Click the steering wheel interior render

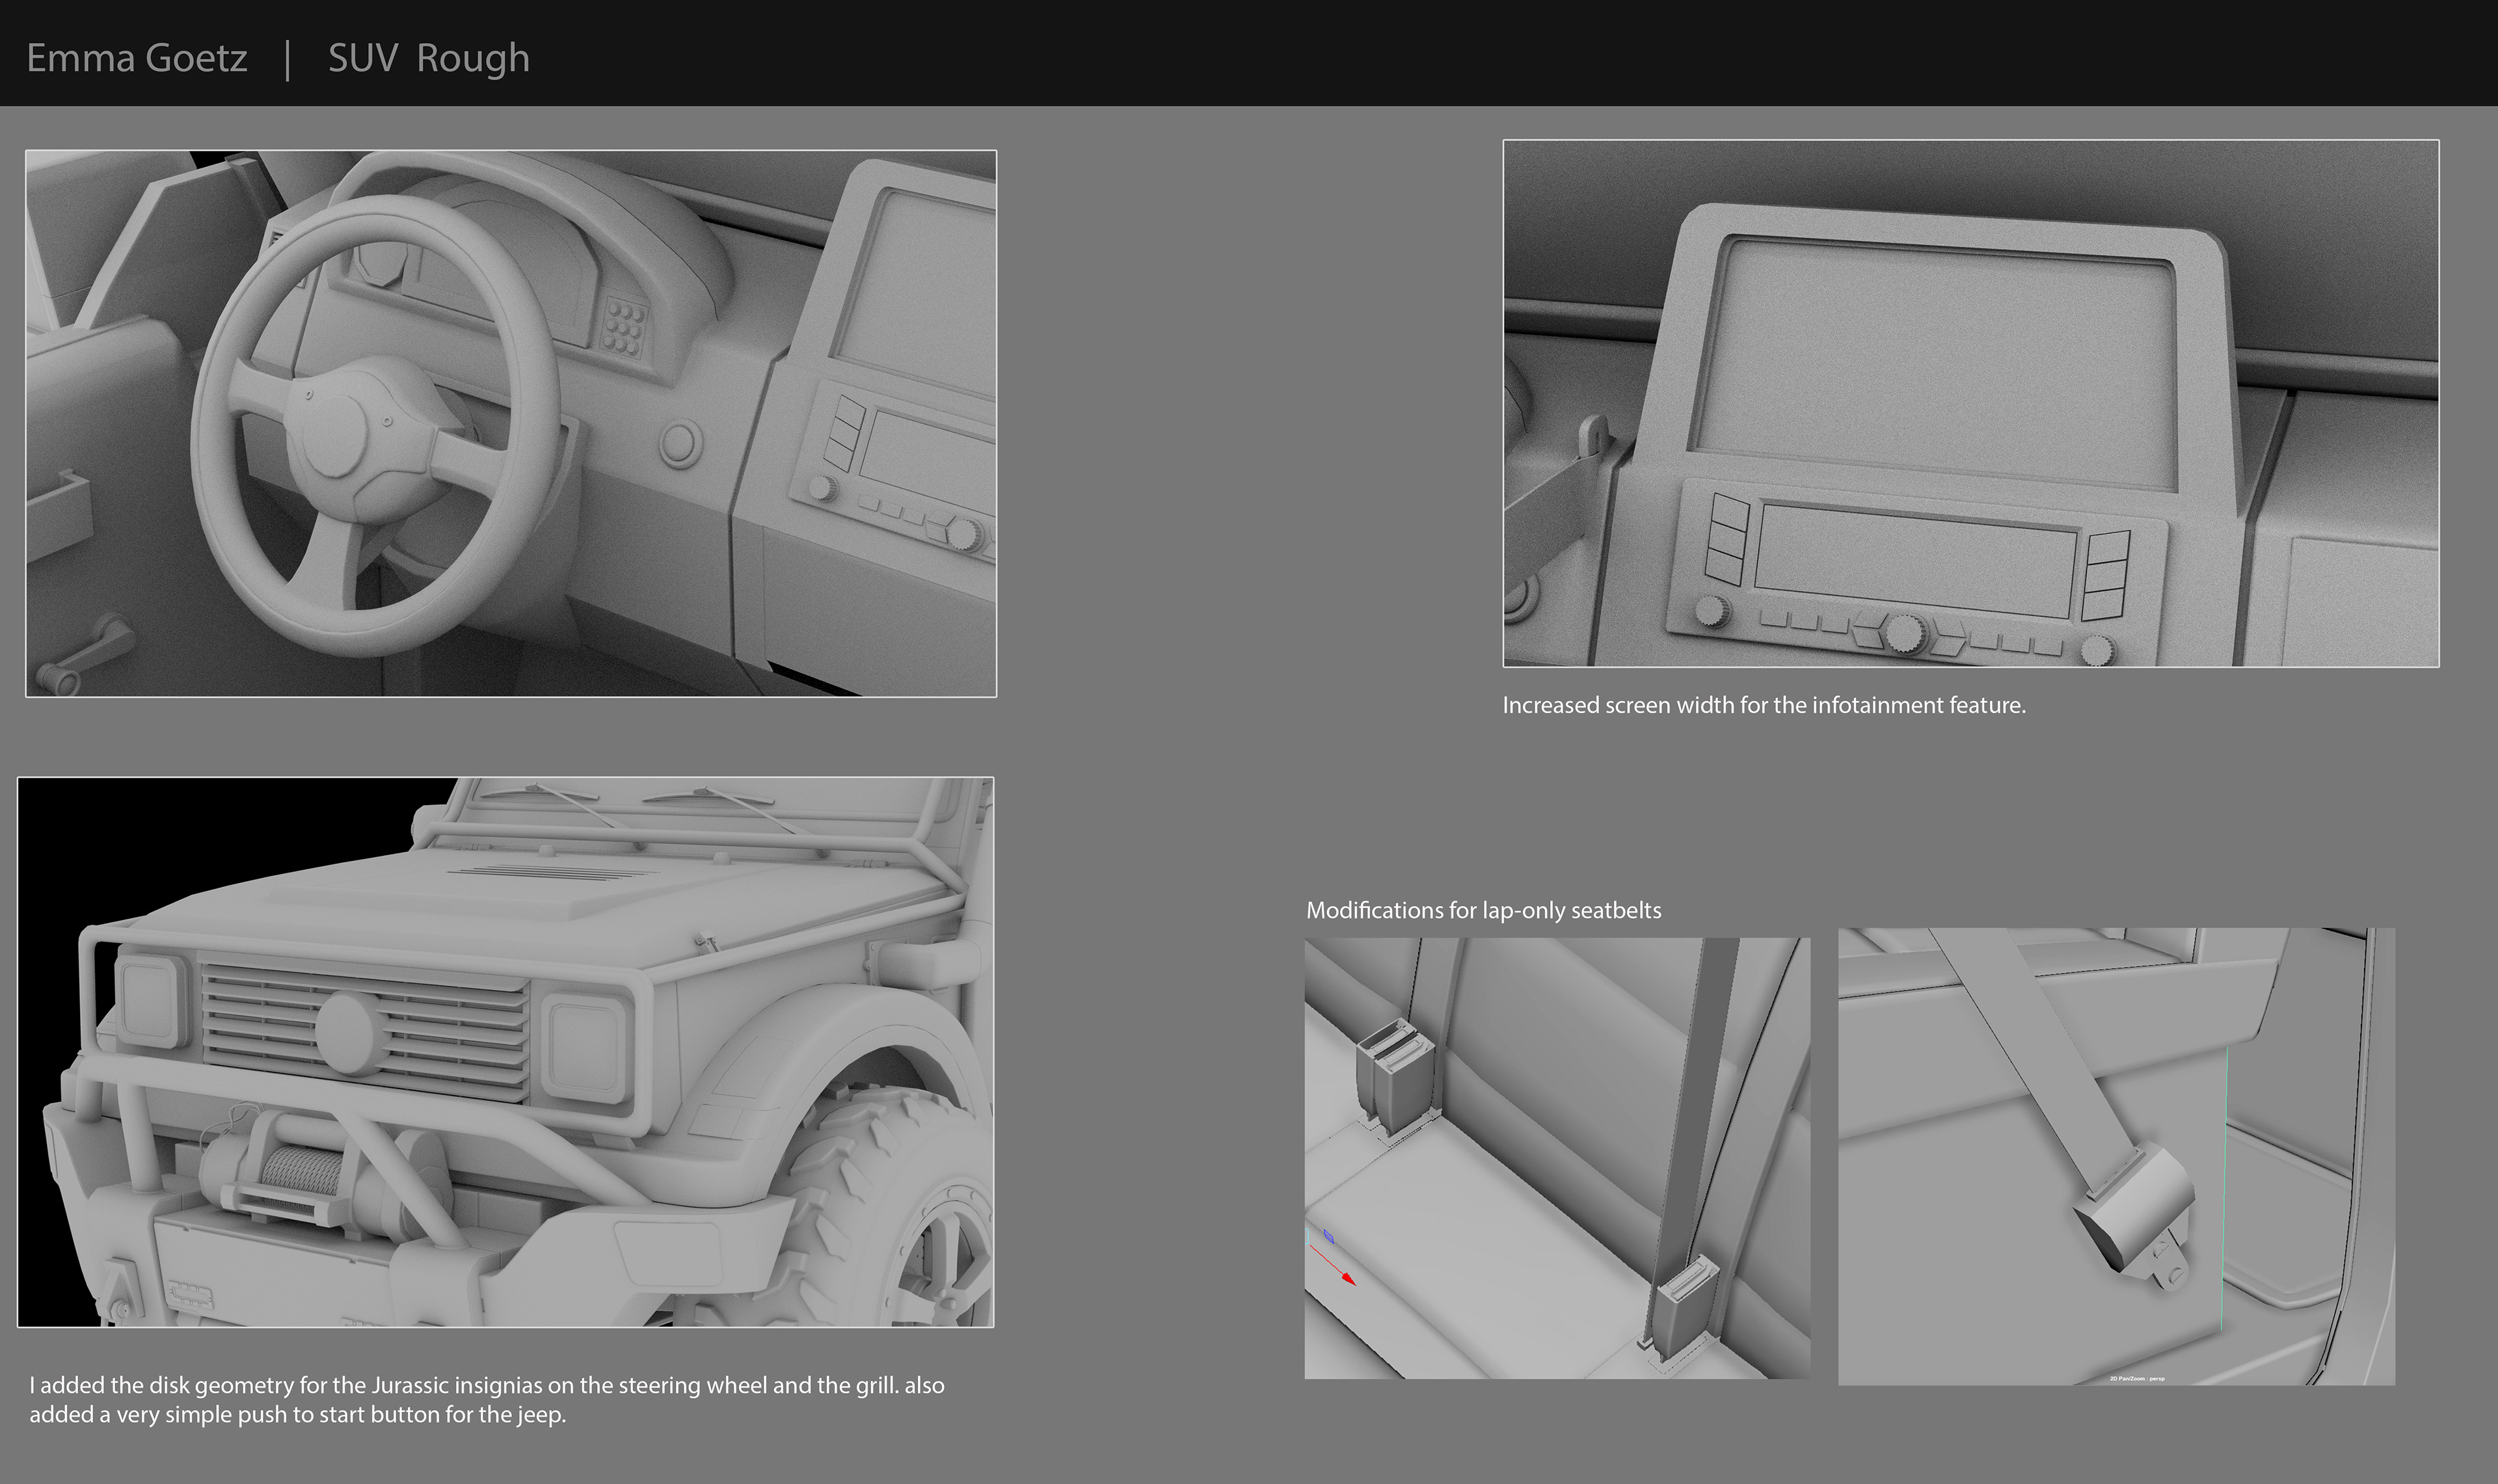(x=510, y=423)
